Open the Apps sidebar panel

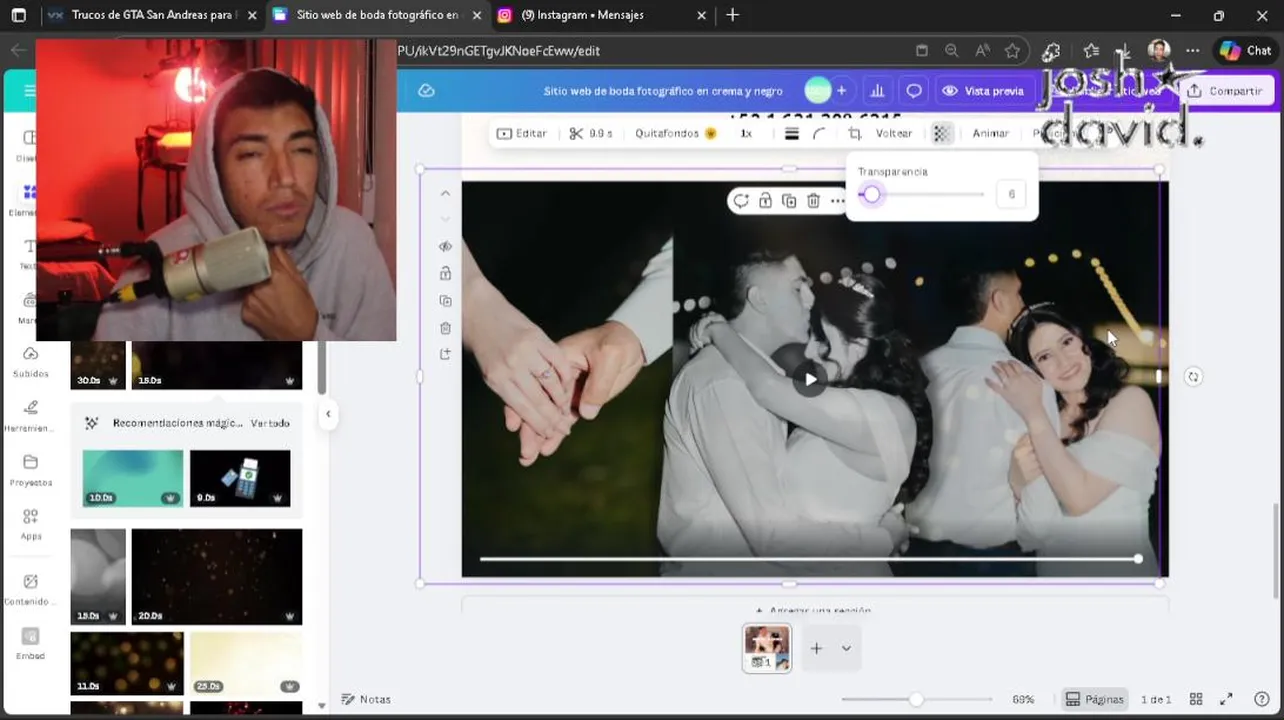click(30, 523)
